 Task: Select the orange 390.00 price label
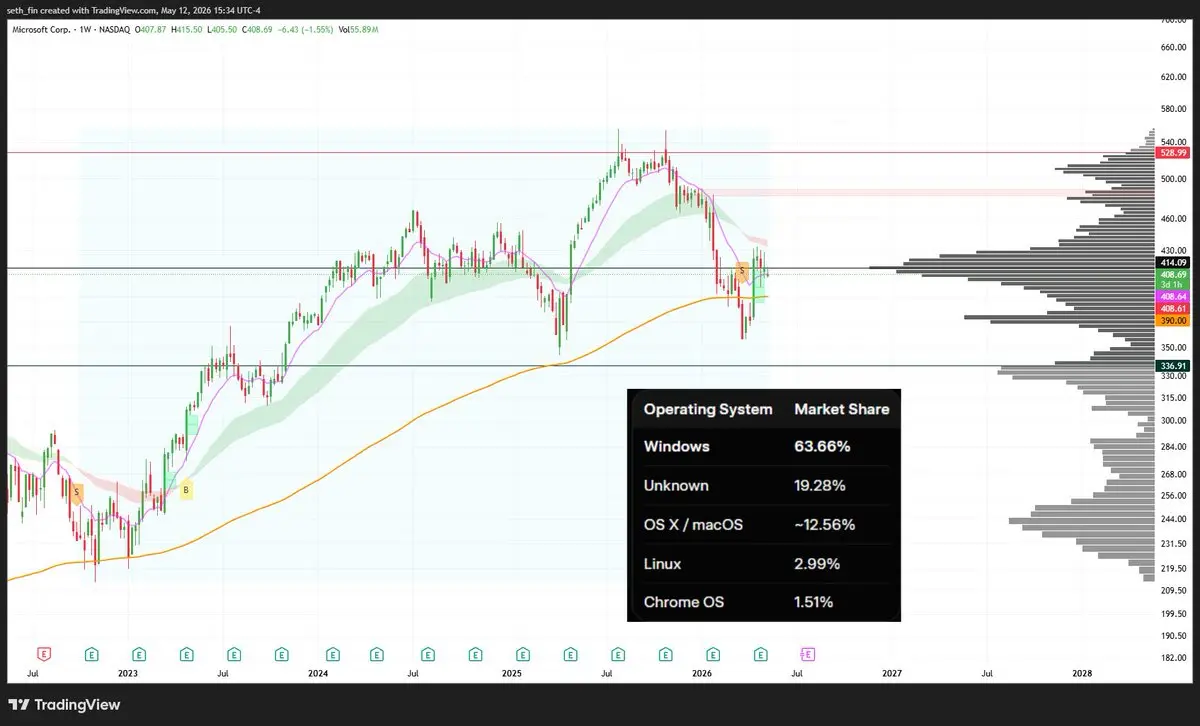pyautogui.click(x=1172, y=321)
